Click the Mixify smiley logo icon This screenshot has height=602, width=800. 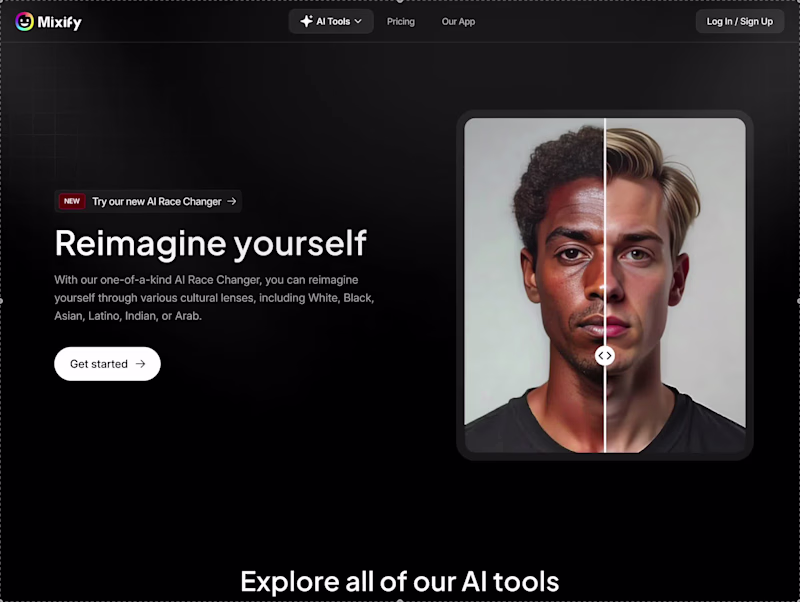click(26, 21)
